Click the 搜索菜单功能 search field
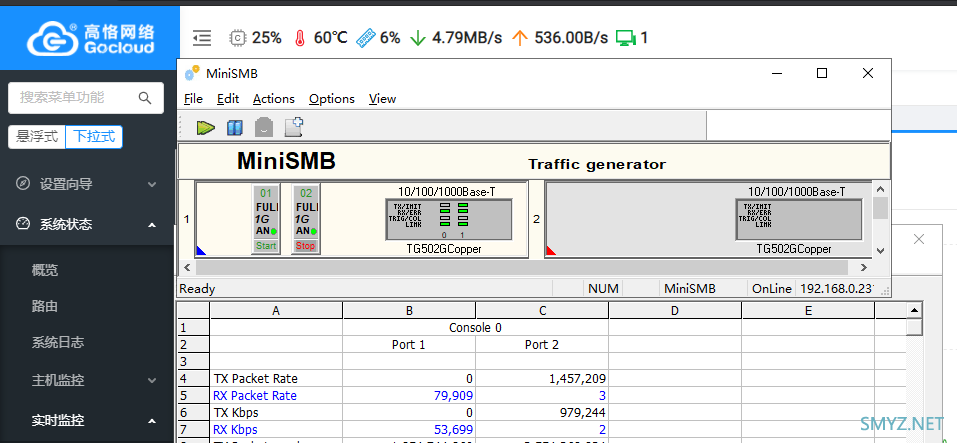 click(x=85, y=98)
